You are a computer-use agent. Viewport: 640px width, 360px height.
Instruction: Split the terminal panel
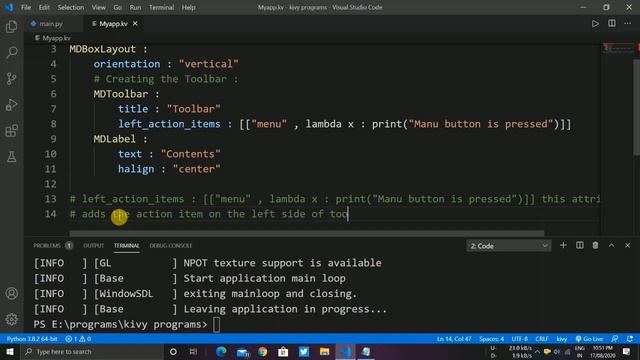tap(580, 245)
